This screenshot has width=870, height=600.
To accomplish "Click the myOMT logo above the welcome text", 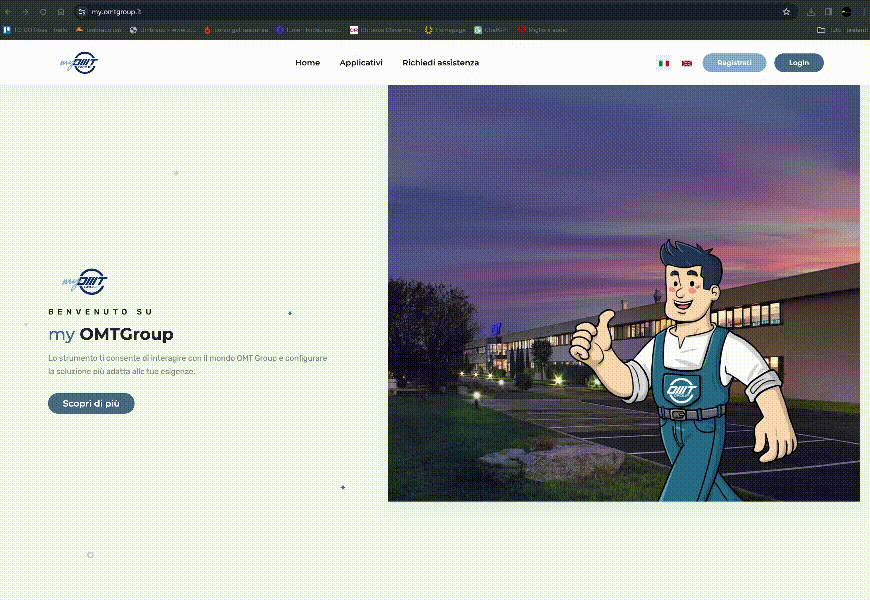I will pos(84,282).
